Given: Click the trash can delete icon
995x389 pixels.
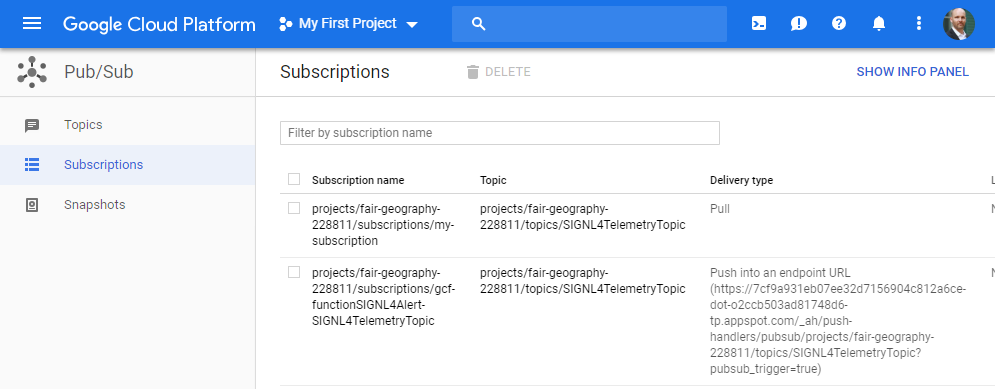Looking at the screenshot, I should tap(473, 72).
